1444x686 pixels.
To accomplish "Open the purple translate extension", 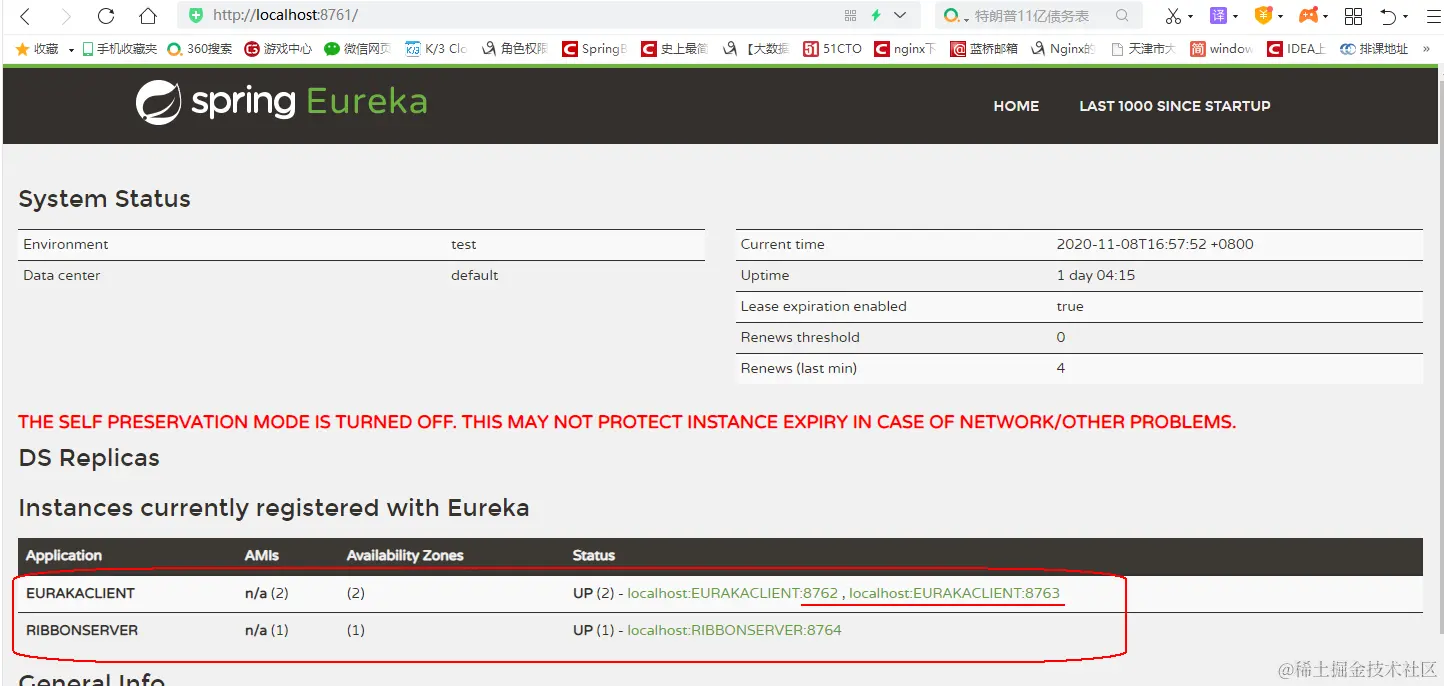I will click(1218, 15).
